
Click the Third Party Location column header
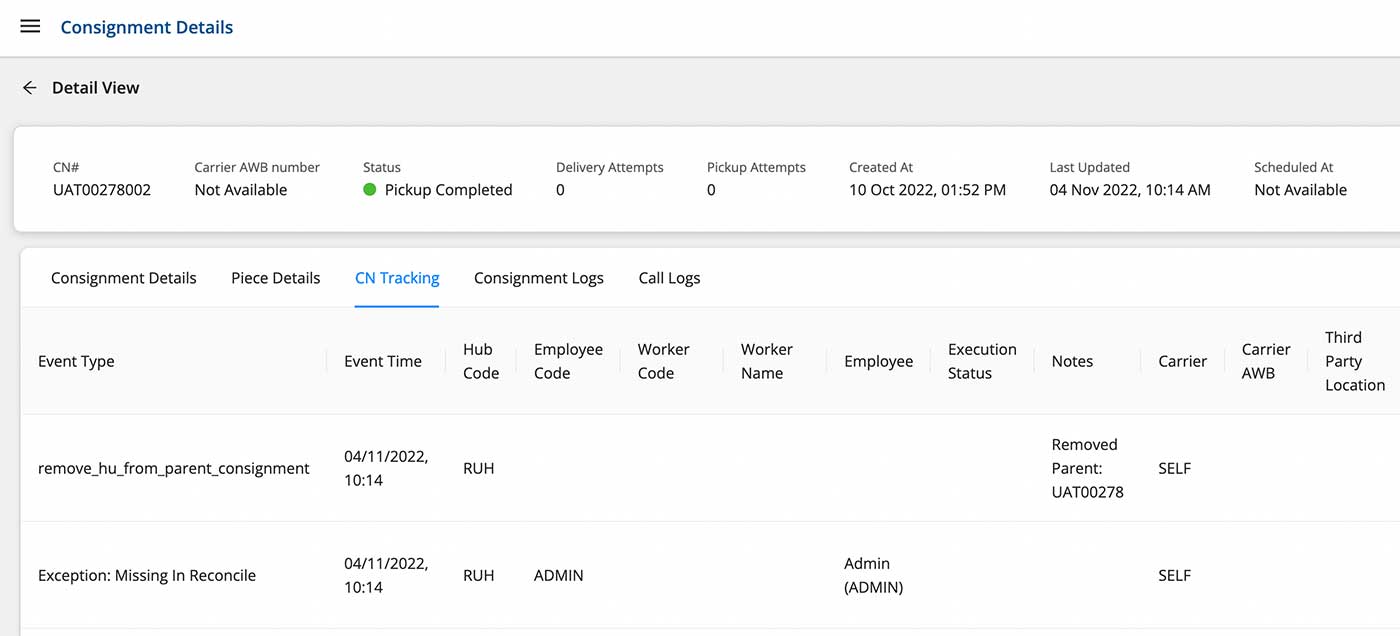pyautogui.click(x=1355, y=361)
